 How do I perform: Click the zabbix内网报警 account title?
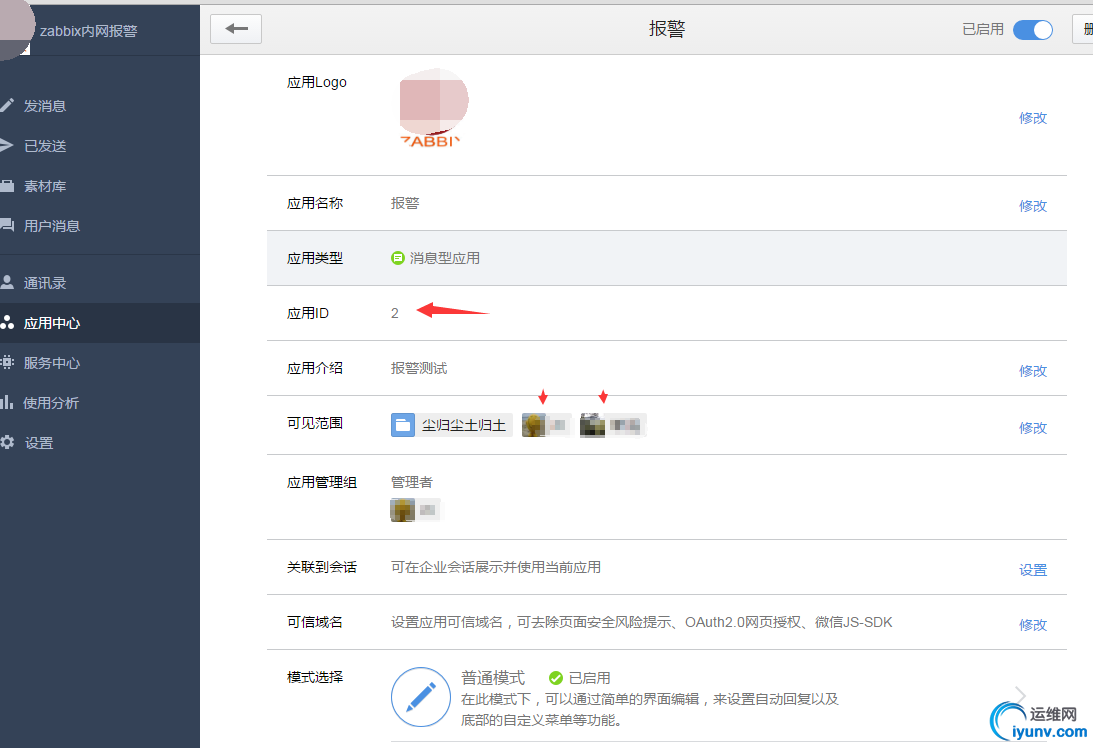[89, 31]
